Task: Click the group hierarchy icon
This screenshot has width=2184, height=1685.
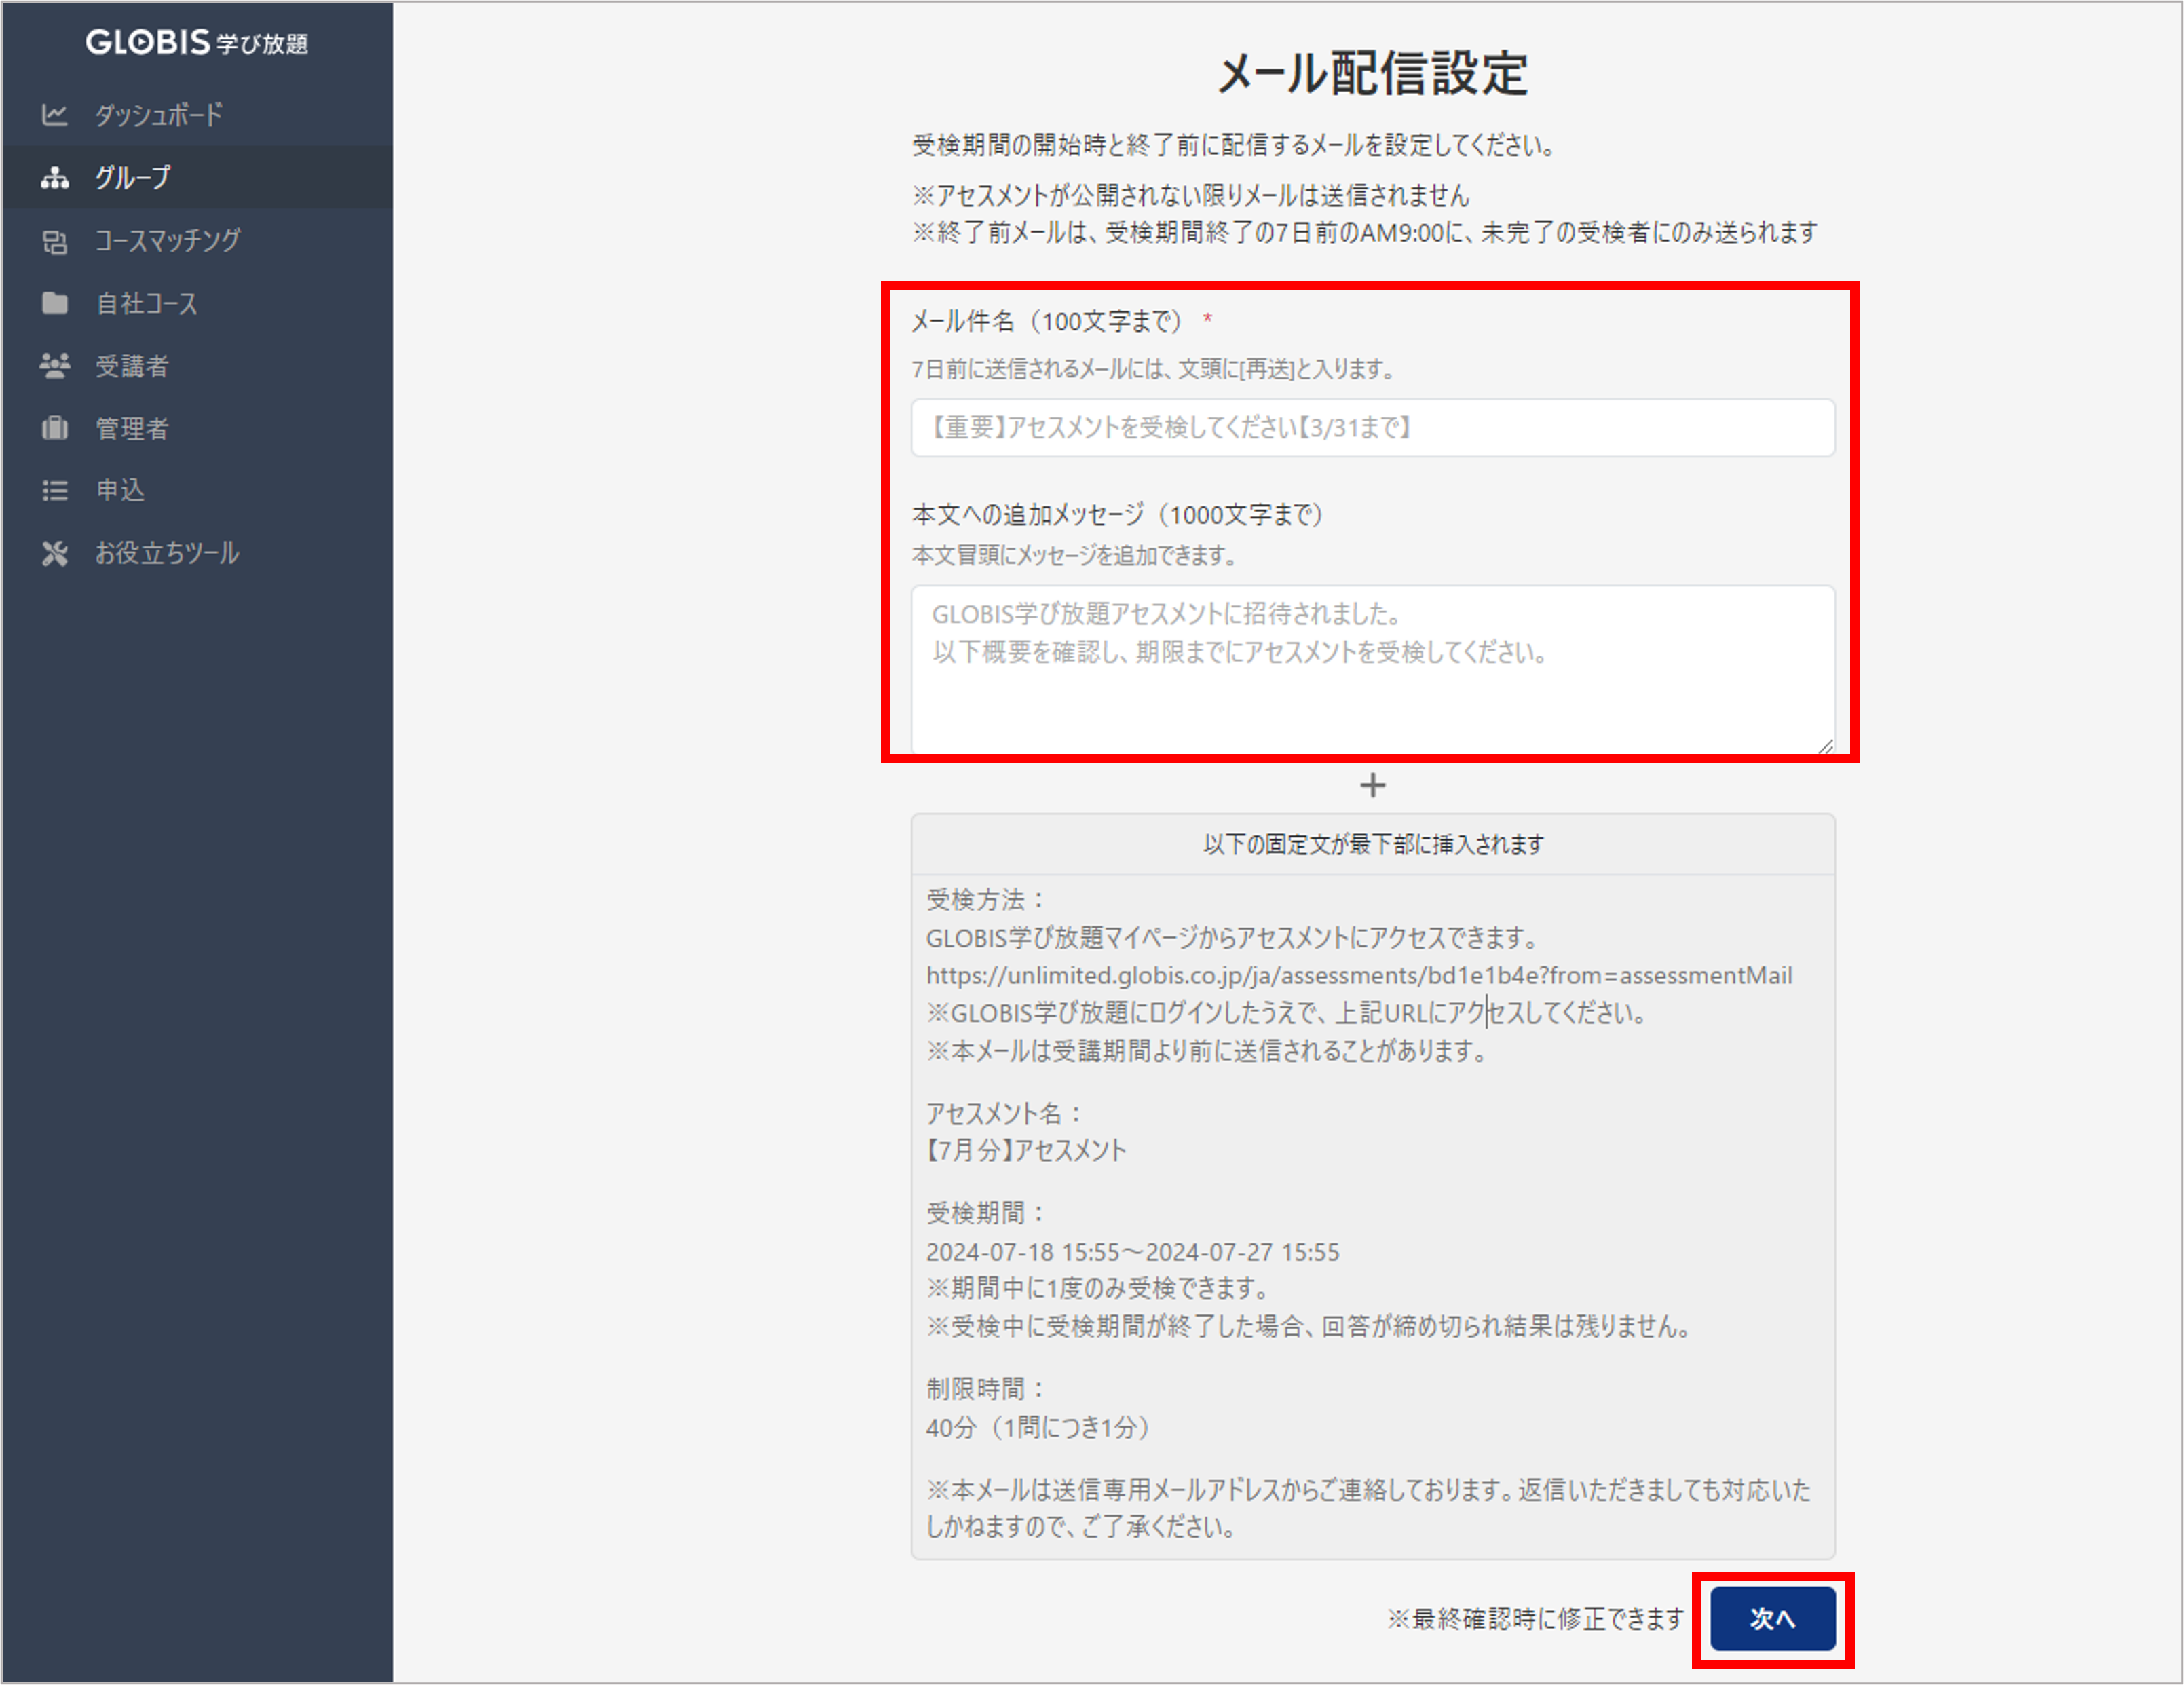Action: 54,178
